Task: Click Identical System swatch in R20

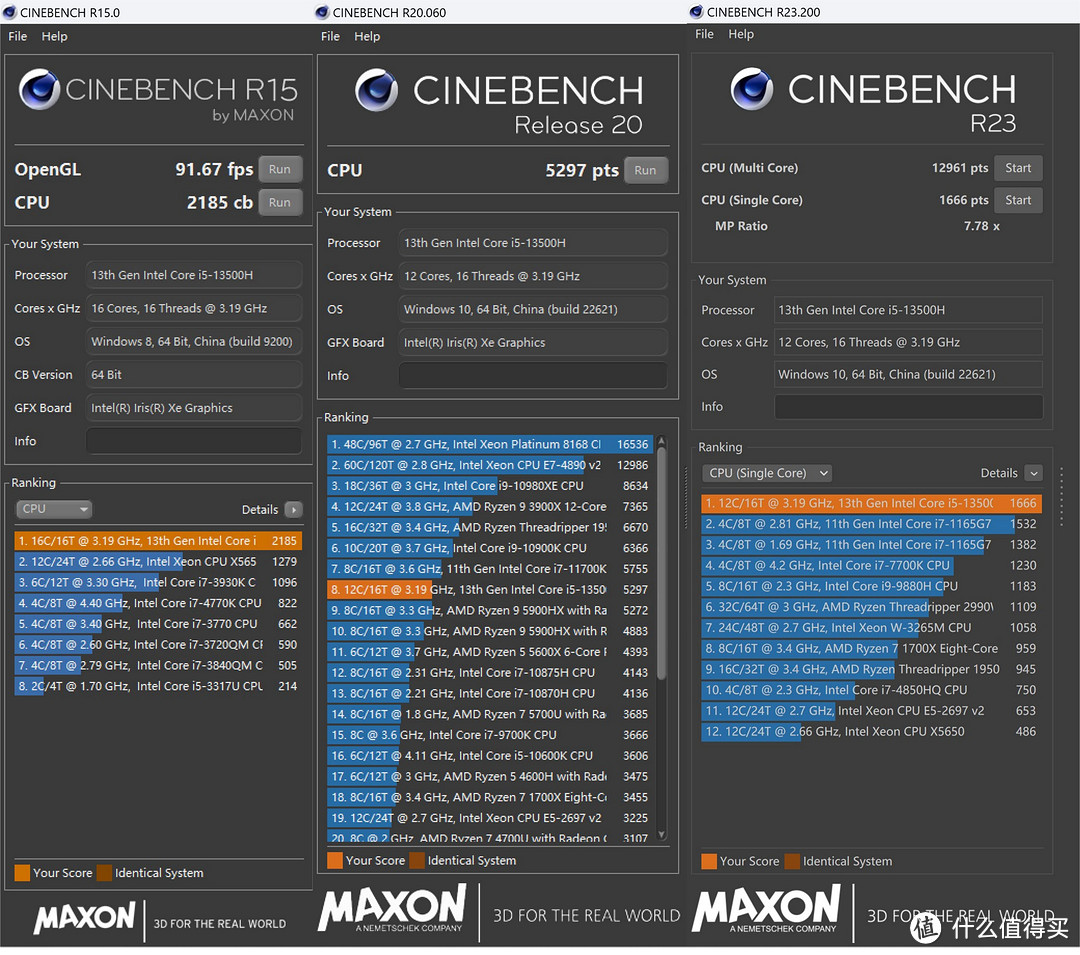Action: click(416, 861)
